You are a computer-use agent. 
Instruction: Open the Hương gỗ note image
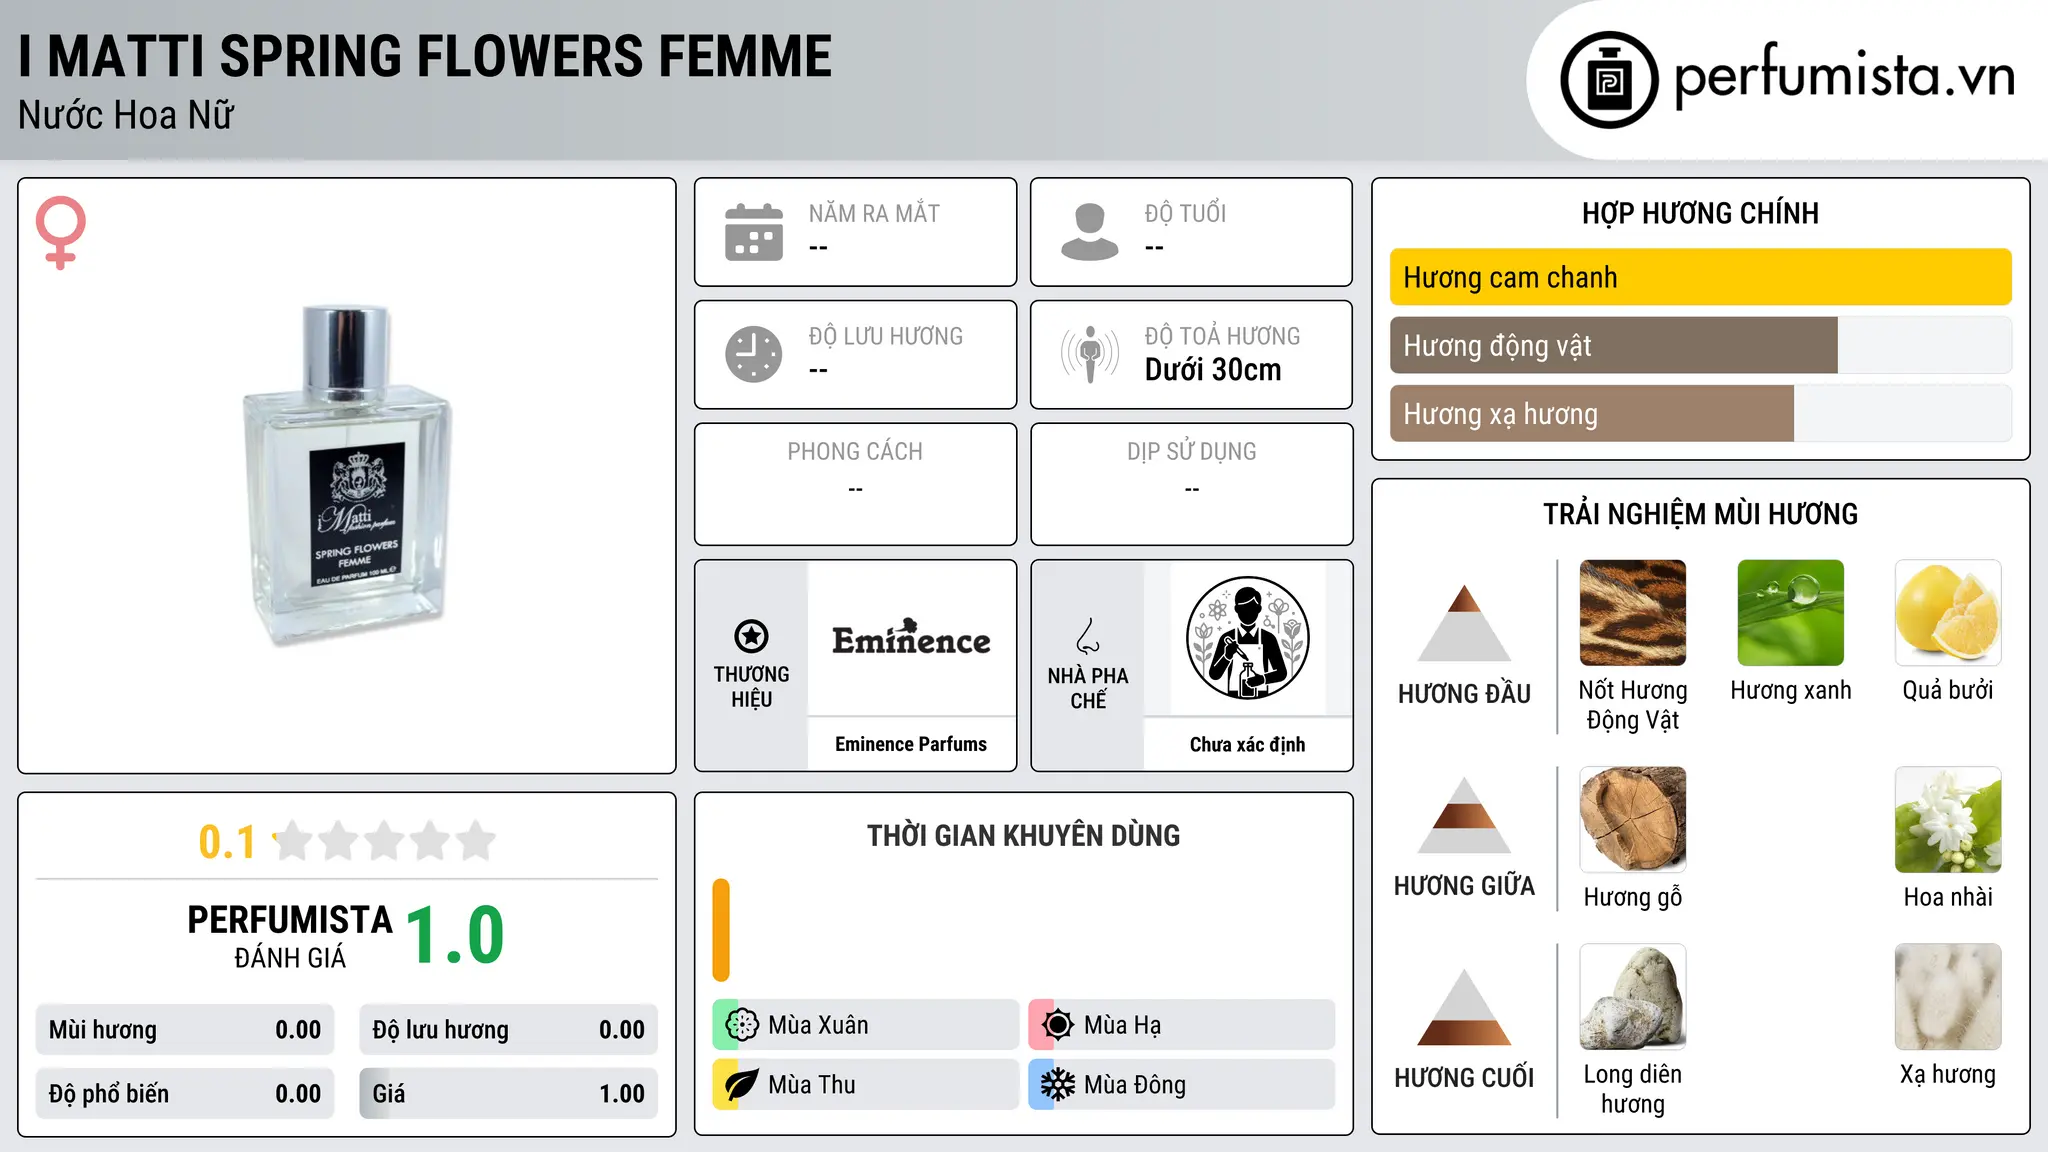1633,820
